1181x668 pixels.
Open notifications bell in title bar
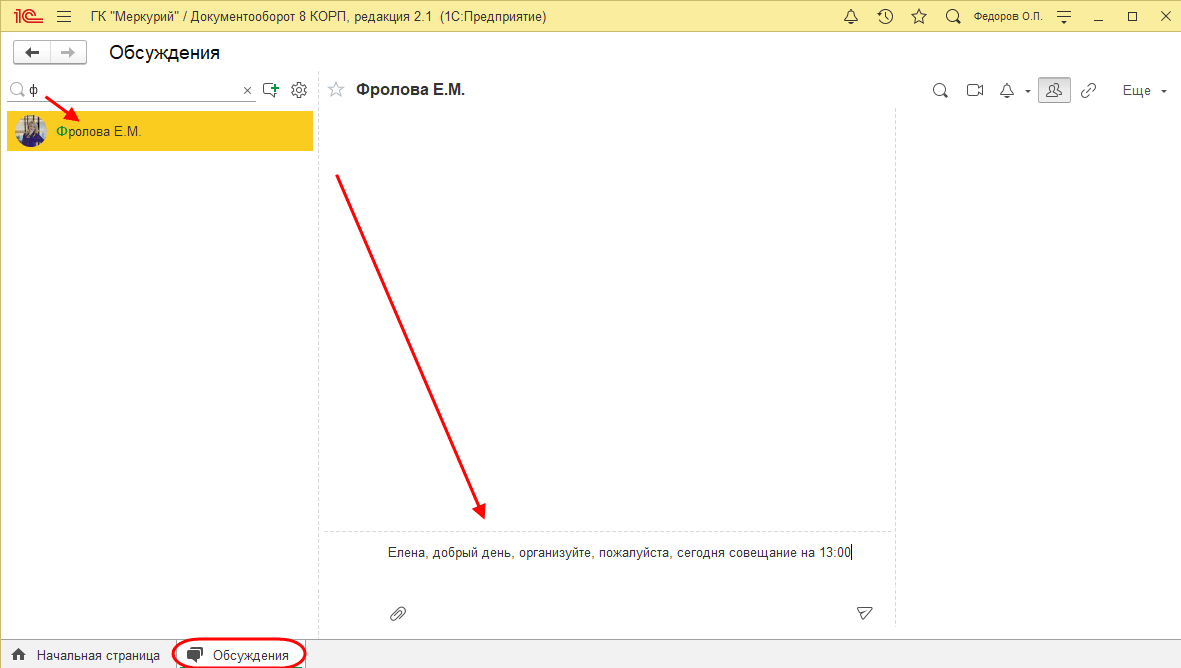(851, 17)
